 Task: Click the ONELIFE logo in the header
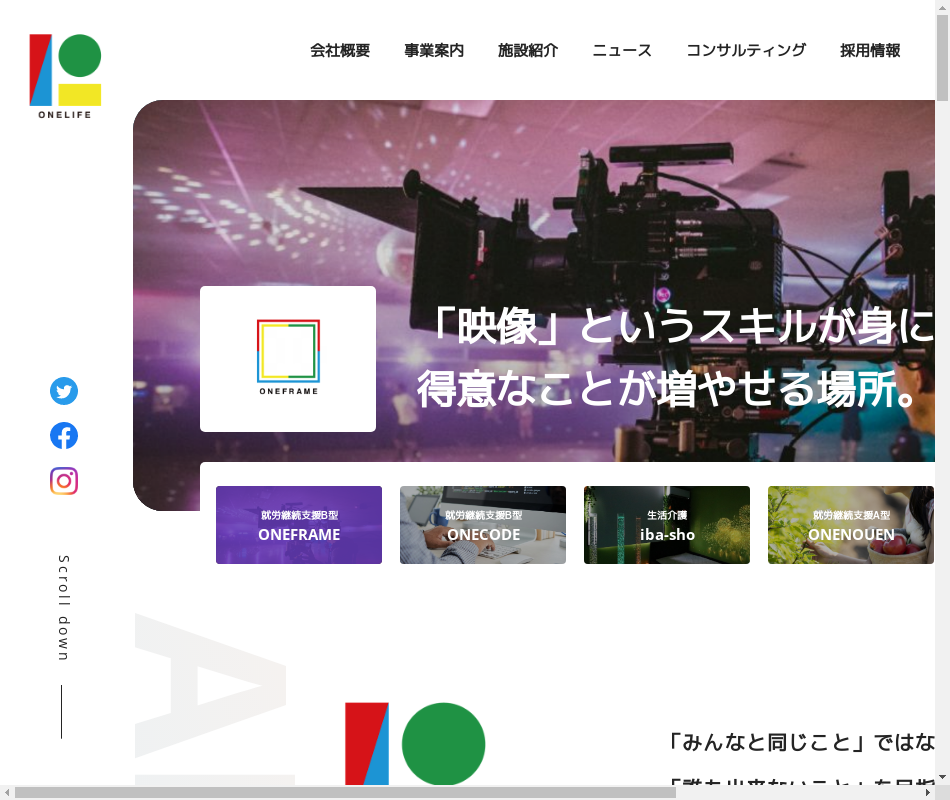point(65,77)
